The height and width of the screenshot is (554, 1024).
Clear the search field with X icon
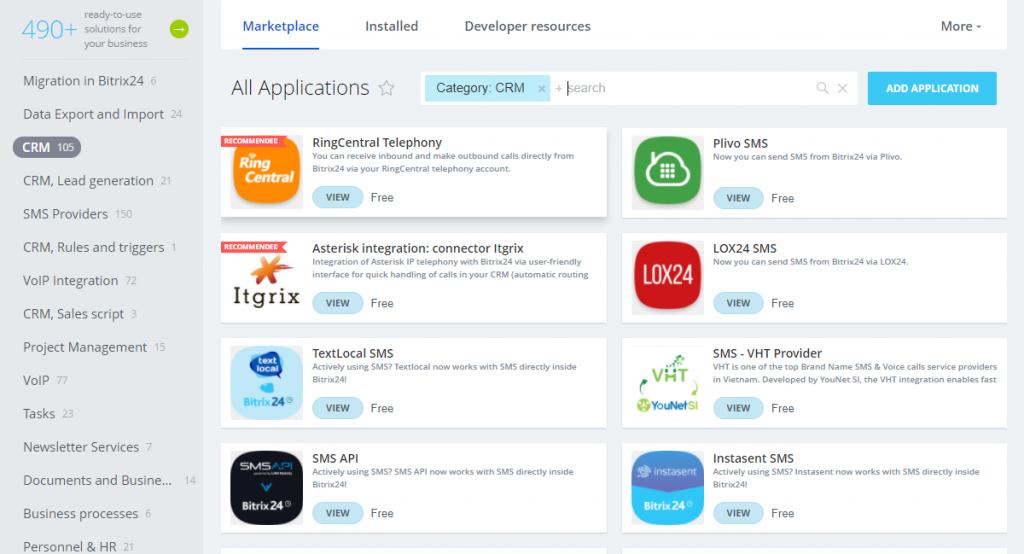pos(842,88)
